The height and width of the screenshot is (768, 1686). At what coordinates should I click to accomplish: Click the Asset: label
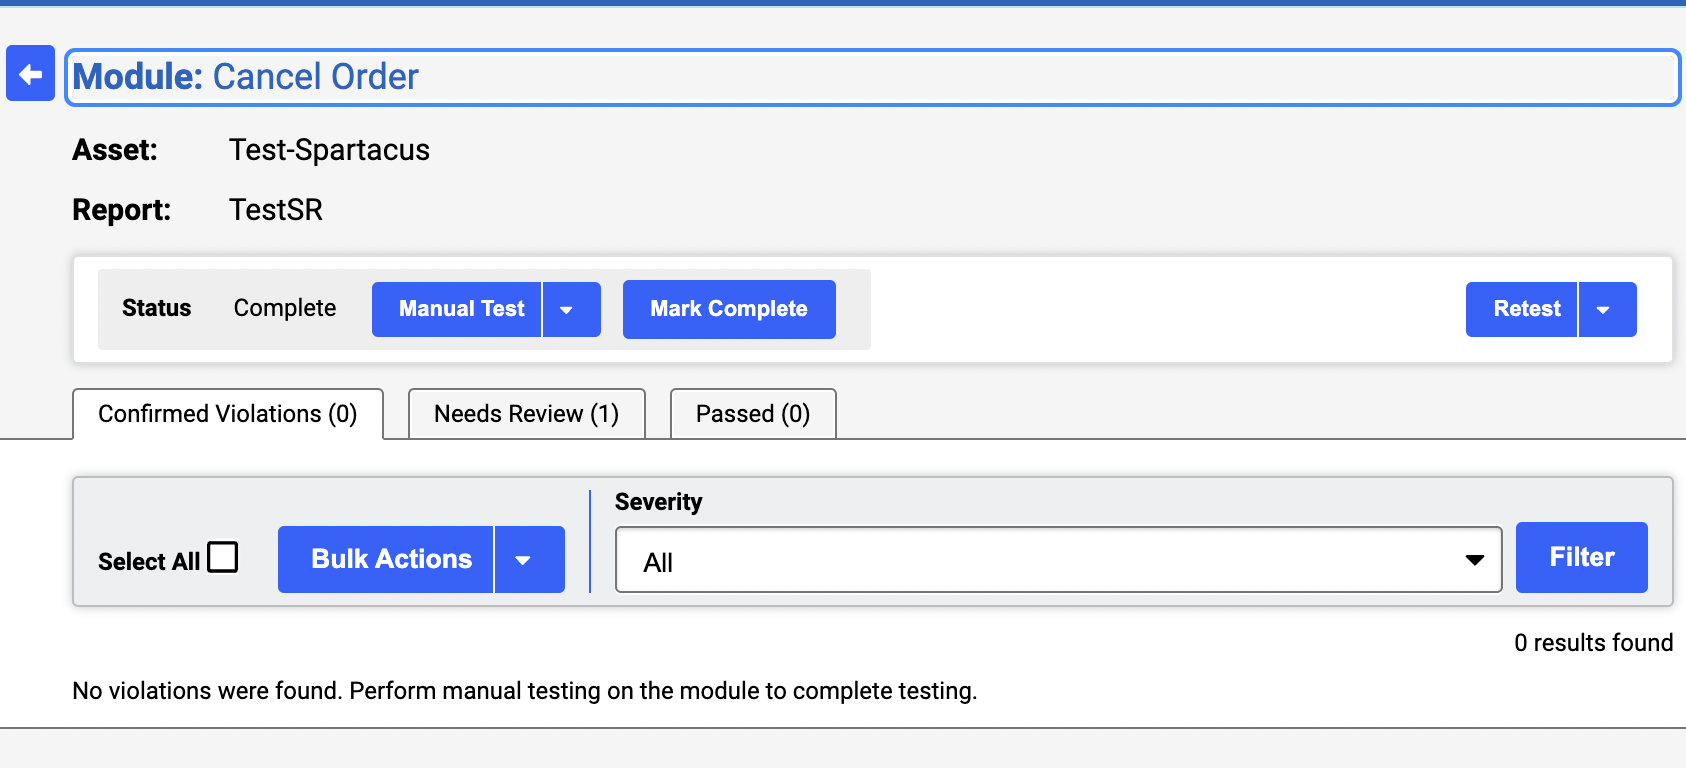pos(115,150)
